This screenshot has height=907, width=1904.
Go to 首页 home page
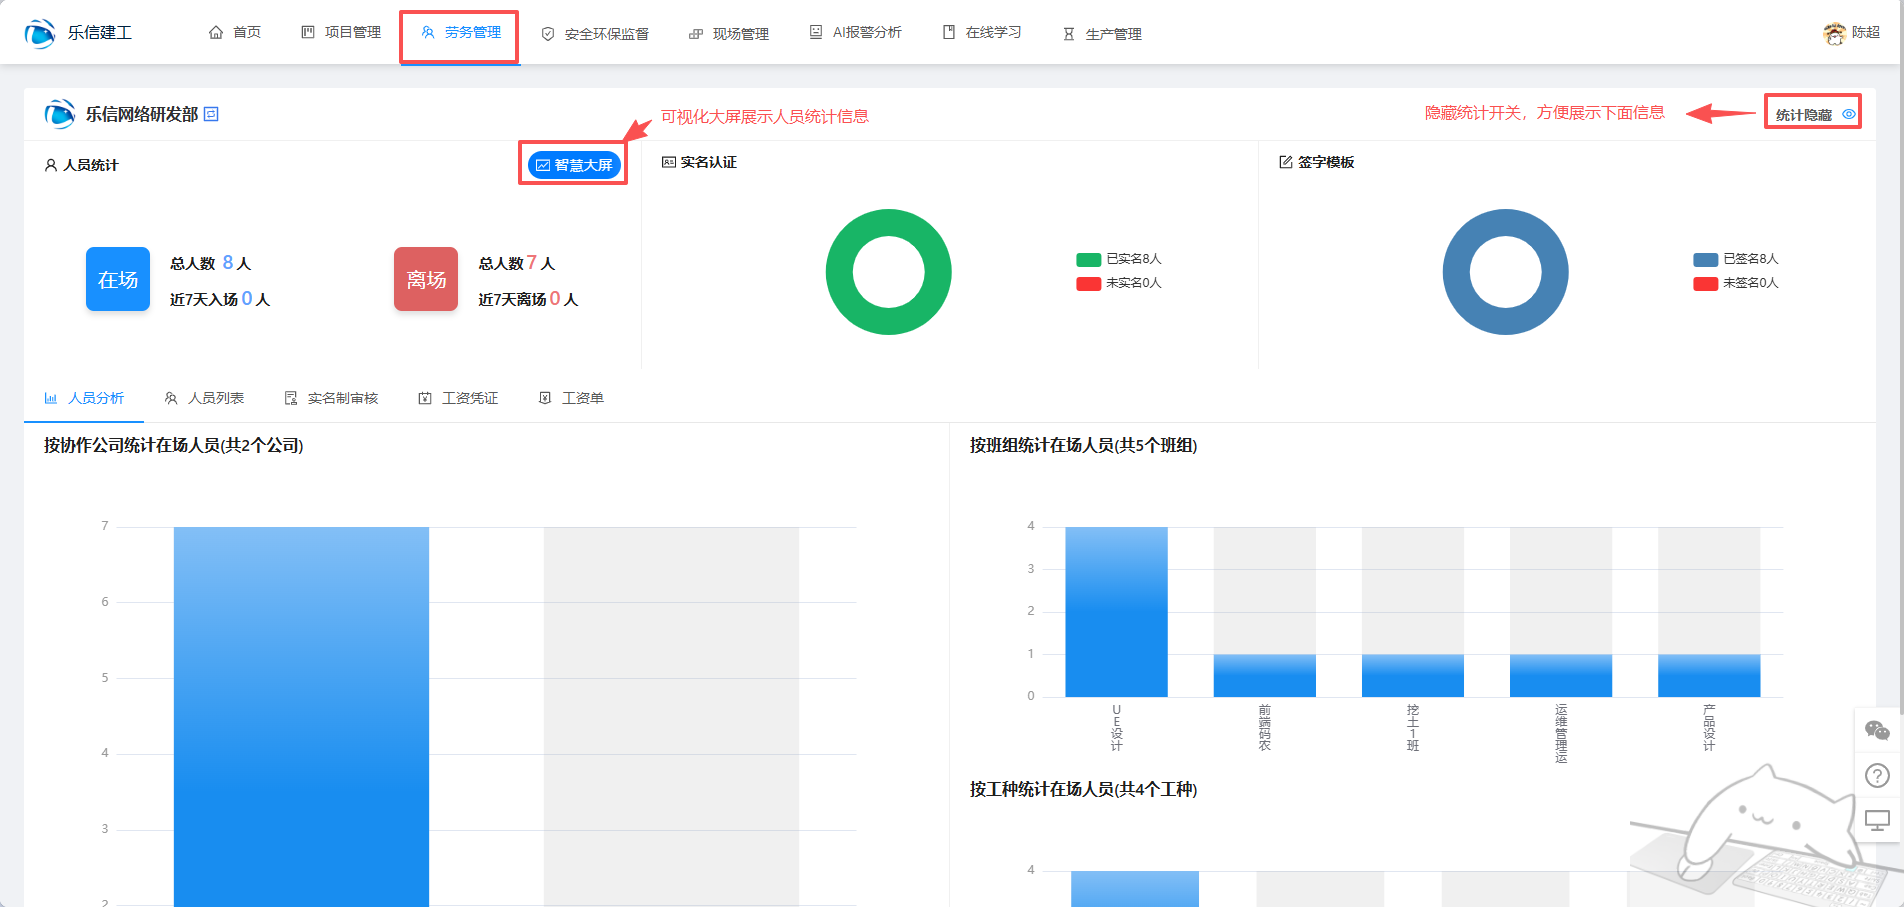point(235,33)
